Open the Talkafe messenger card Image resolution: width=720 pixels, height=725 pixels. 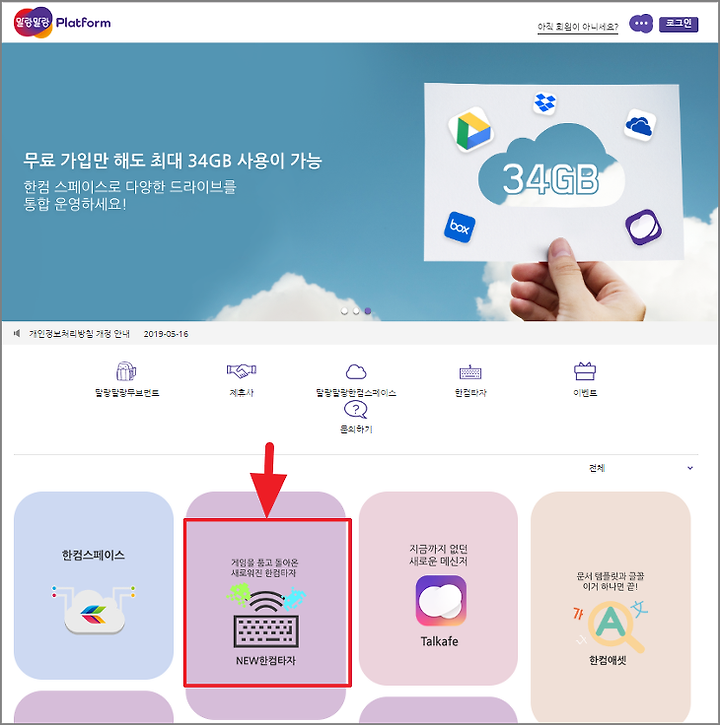point(438,588)
